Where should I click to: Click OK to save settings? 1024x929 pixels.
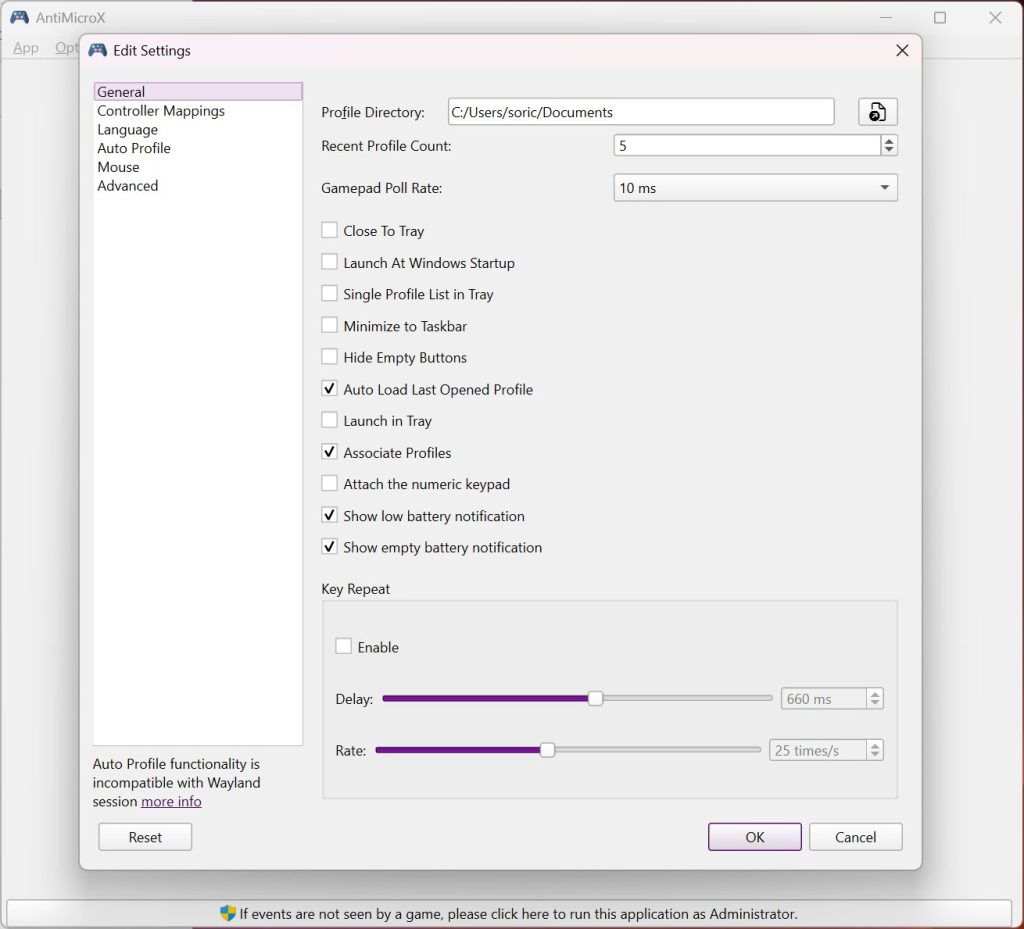(x=754, y=837)
